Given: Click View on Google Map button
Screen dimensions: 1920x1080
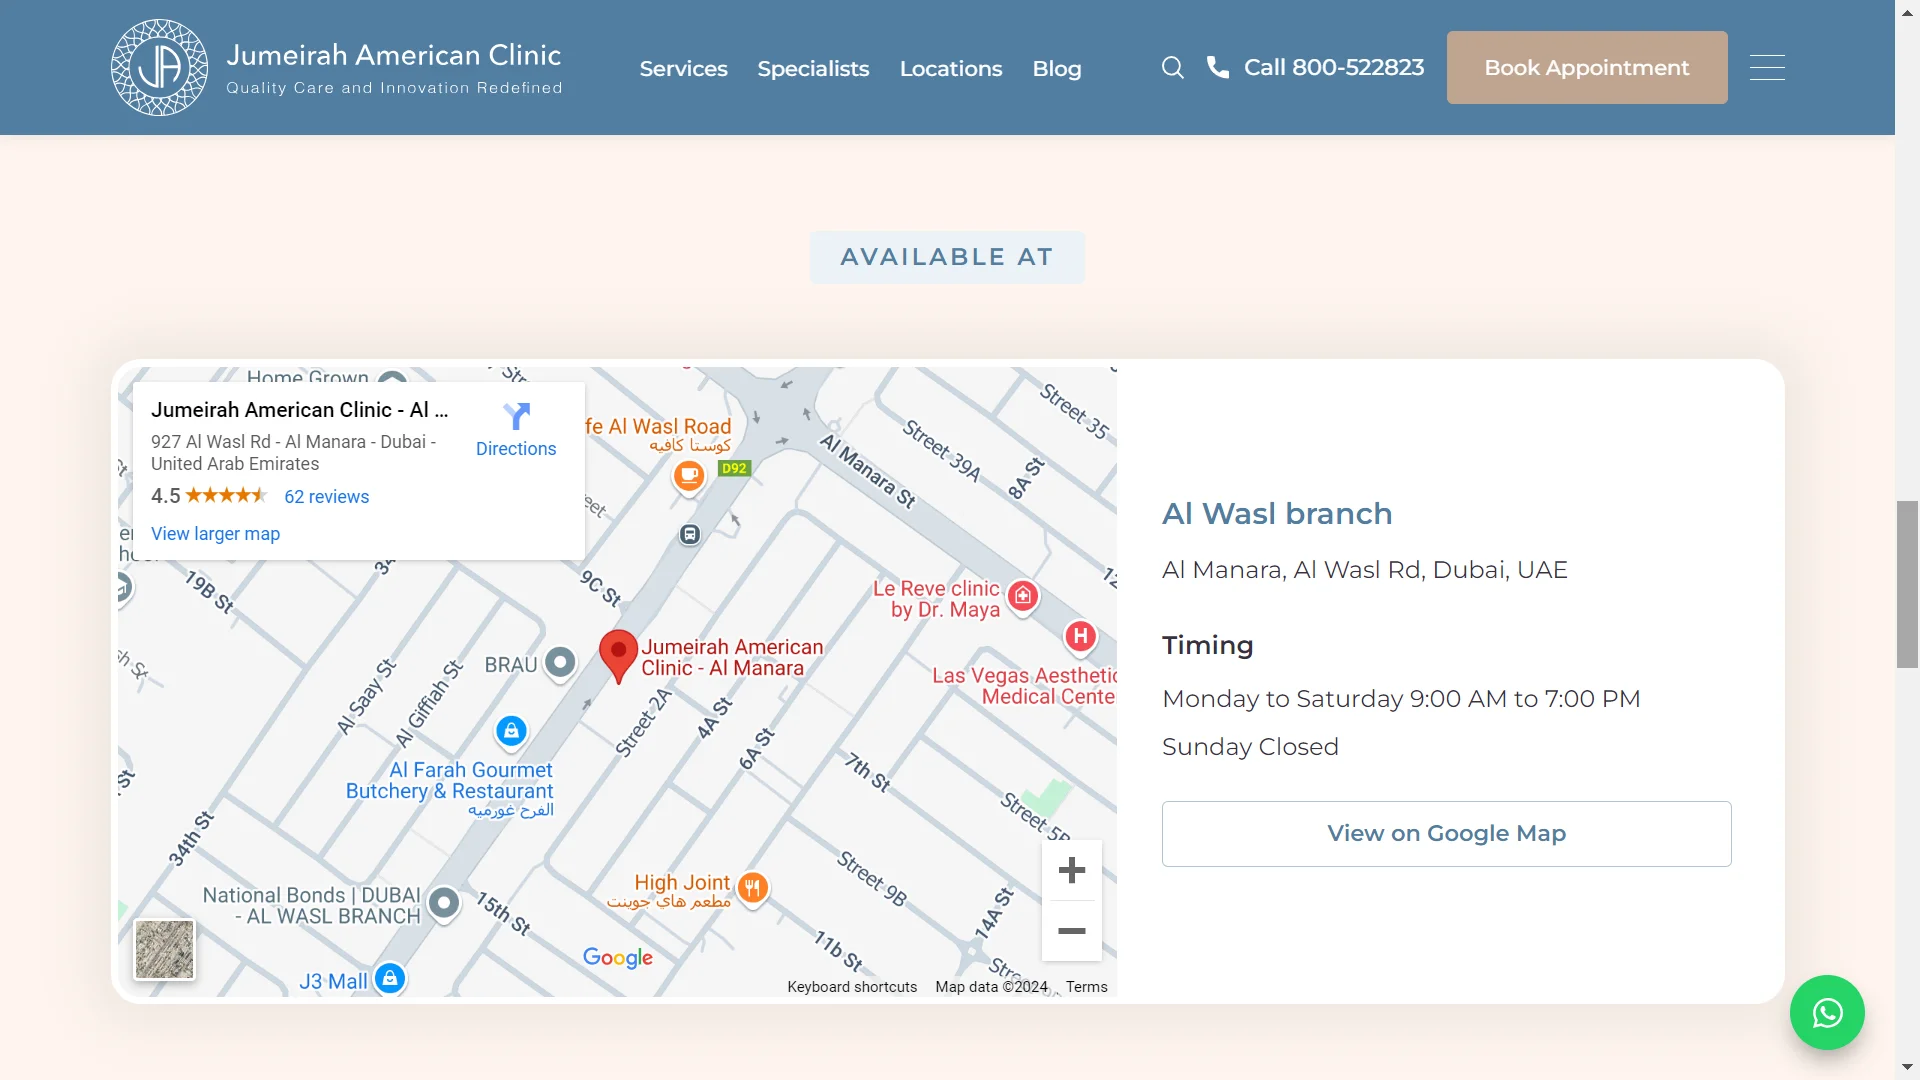Looking at the screenshot, I should (1446, 833).
